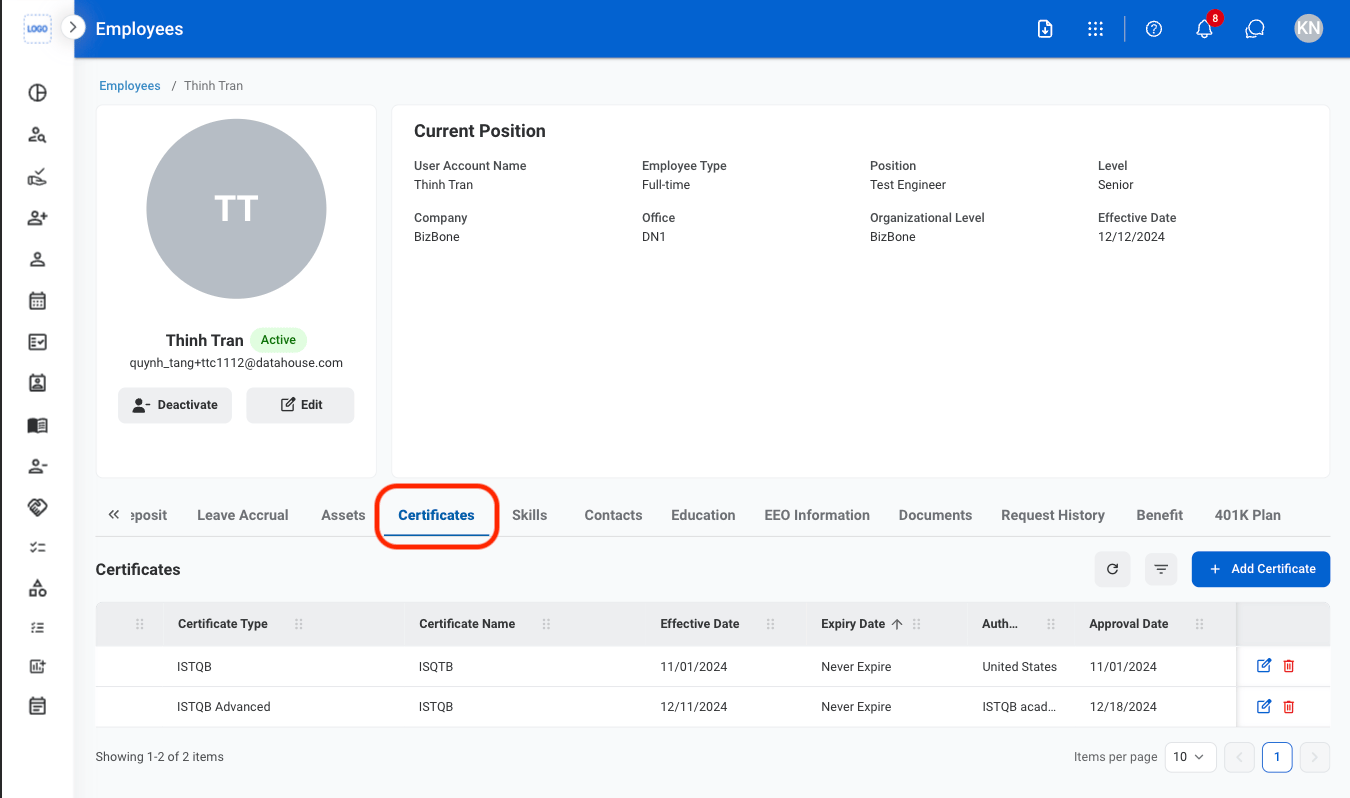
Task: Select page 1 in pagination
Action: (1277, 757)
